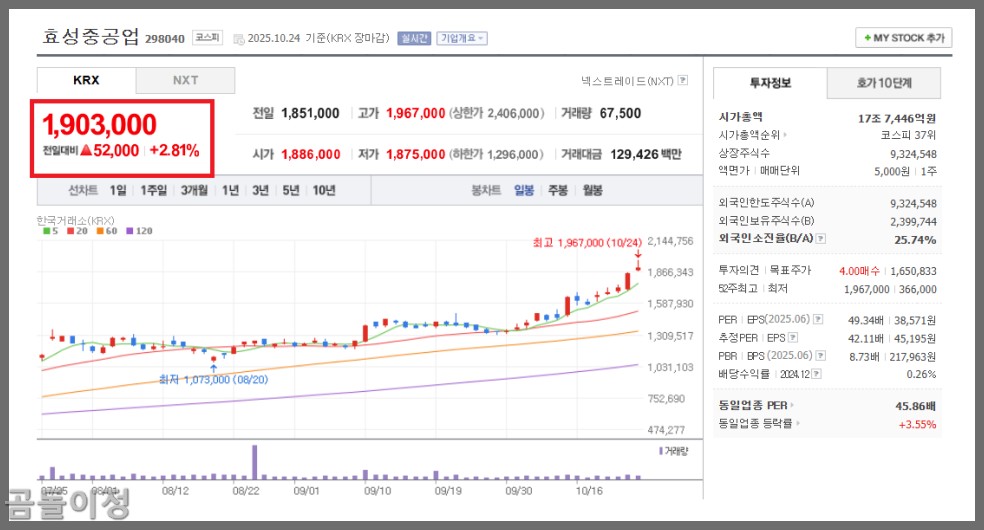Open the help icon beside 외국인소진율(B/A)

(821, 239)
